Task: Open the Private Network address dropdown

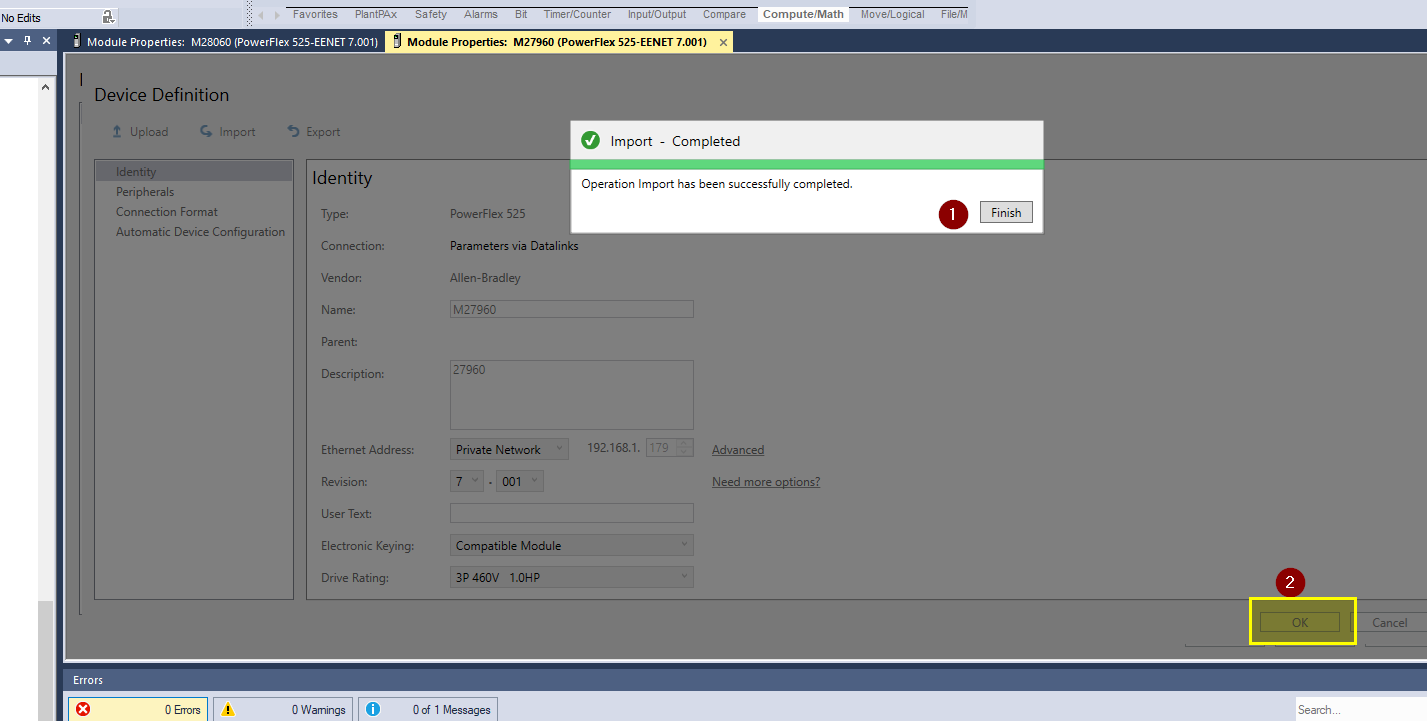Action: click(x=510, y=449)
